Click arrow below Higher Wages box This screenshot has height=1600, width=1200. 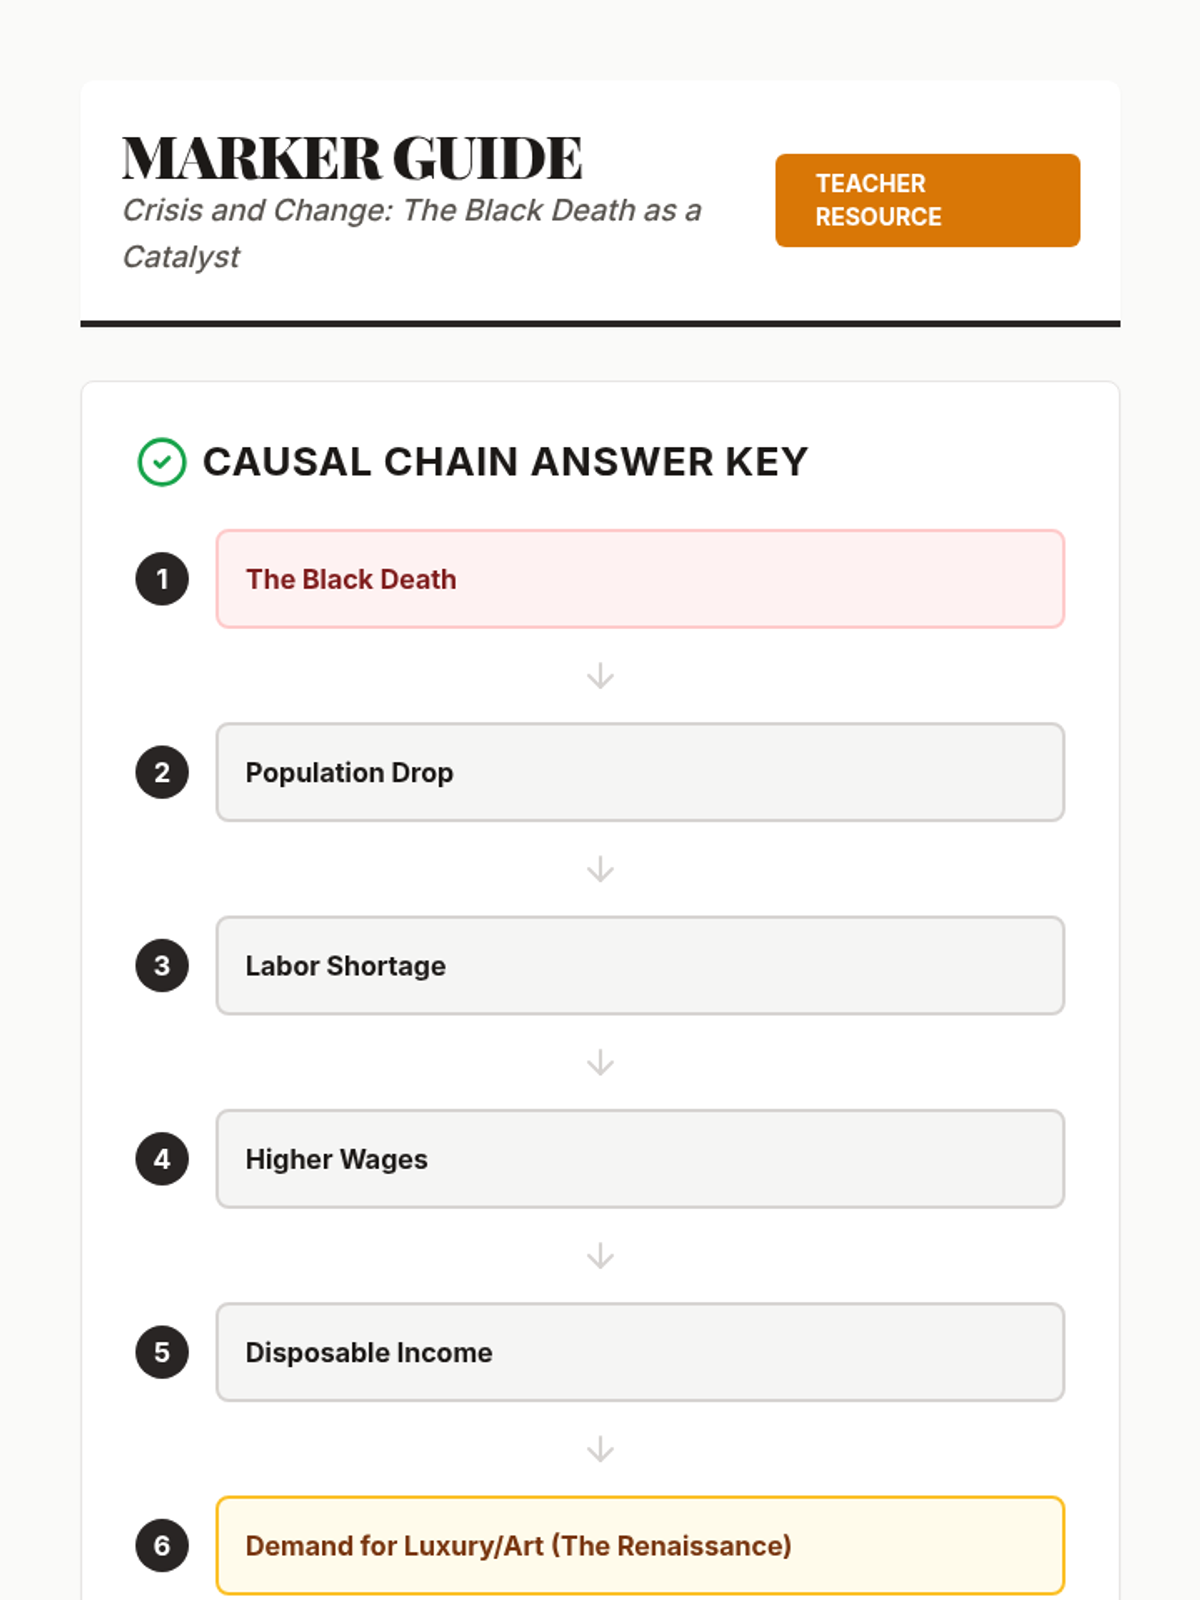coord(600,1255)
